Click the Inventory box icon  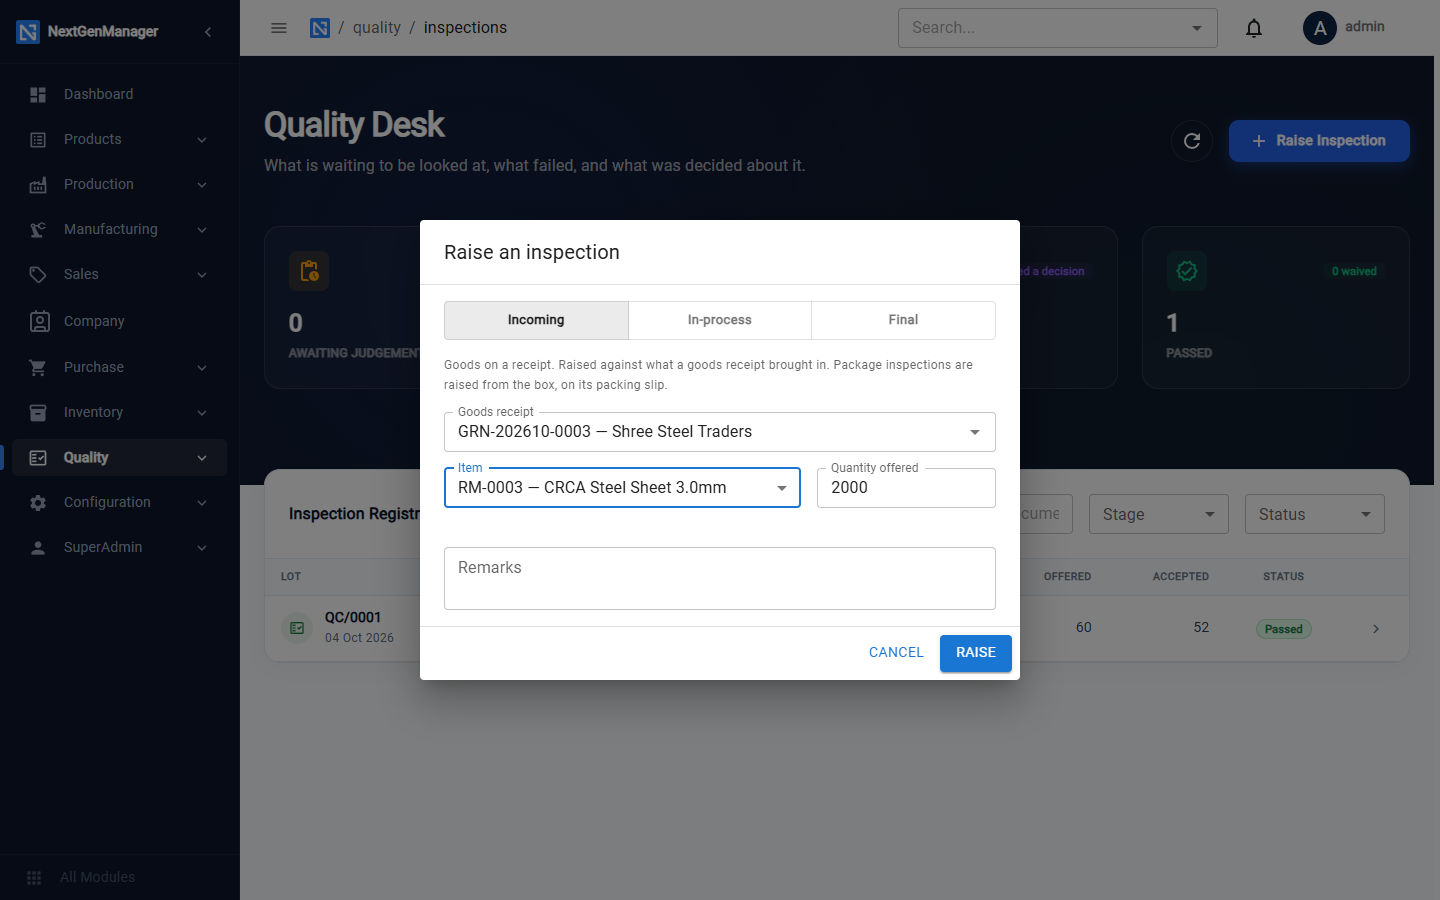pyautogui.click(x=38, y=413)
